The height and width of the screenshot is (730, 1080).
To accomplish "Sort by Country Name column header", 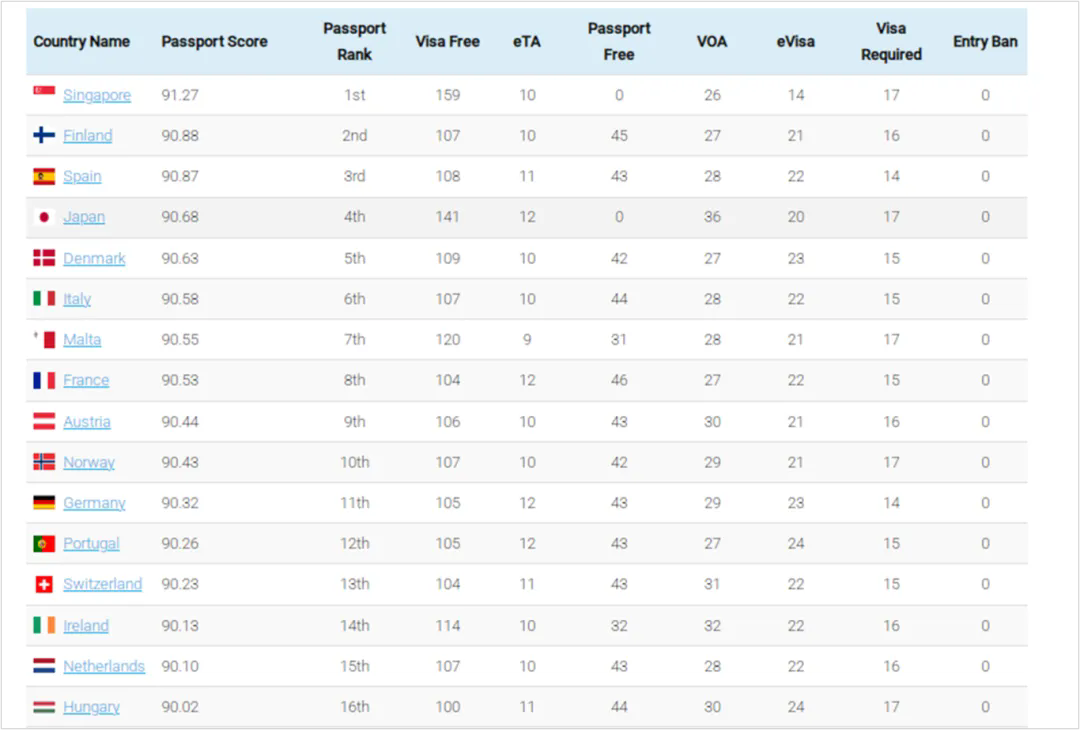I will 81,41.
